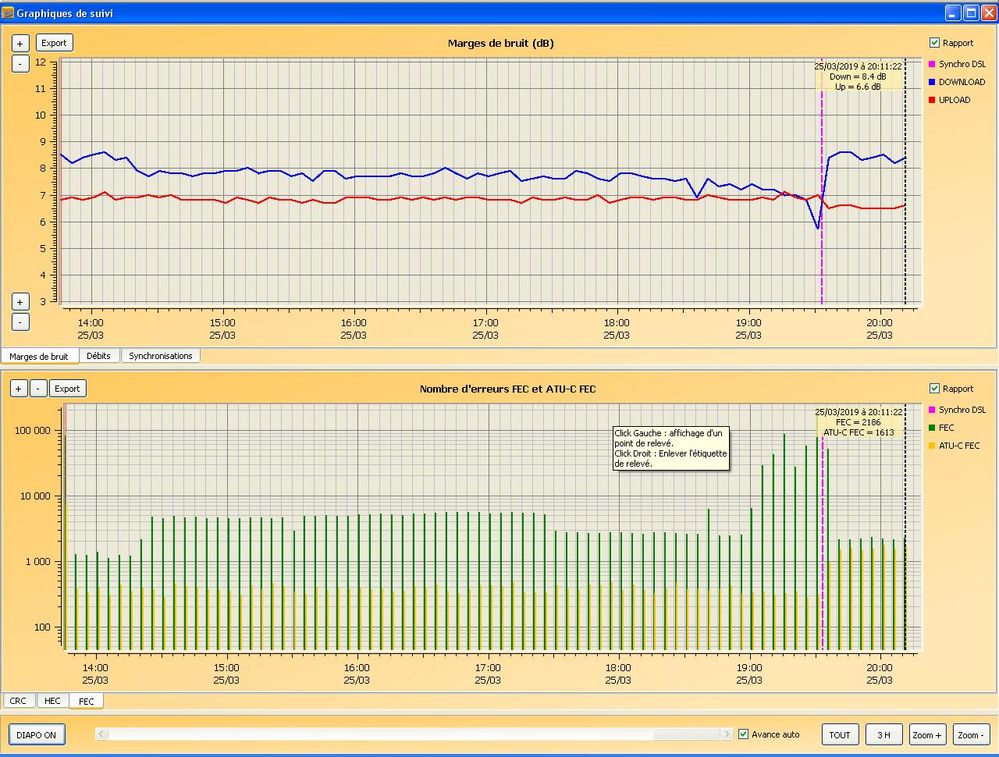Viewport: 999px width, 757px height.
Task: Export the noise margin chart
Action: (x=54, y=43)
